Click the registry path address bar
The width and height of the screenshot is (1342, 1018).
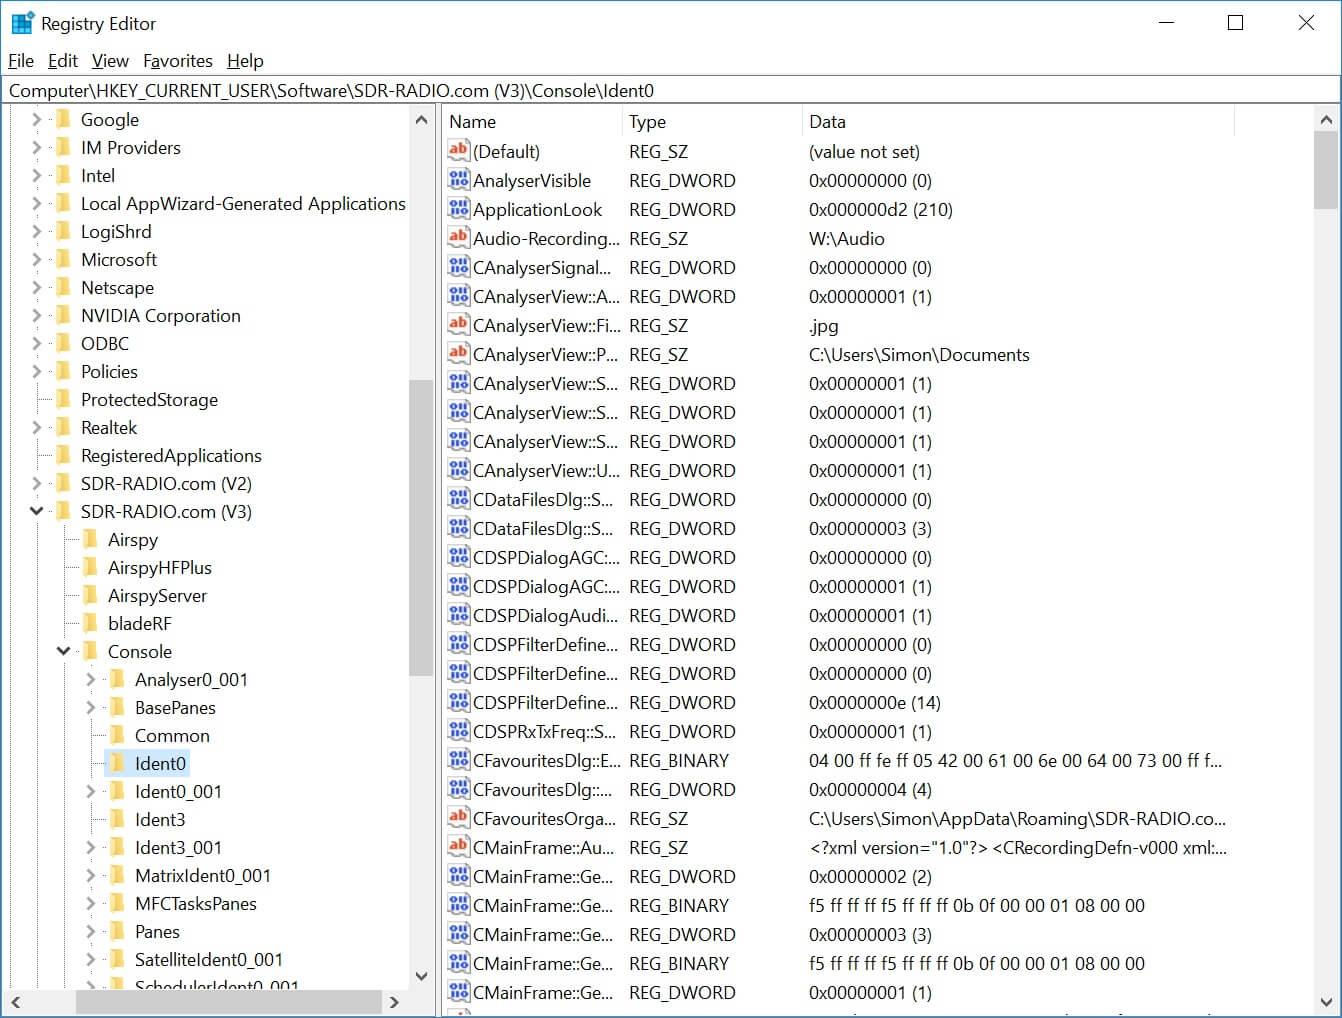point(670,91)
